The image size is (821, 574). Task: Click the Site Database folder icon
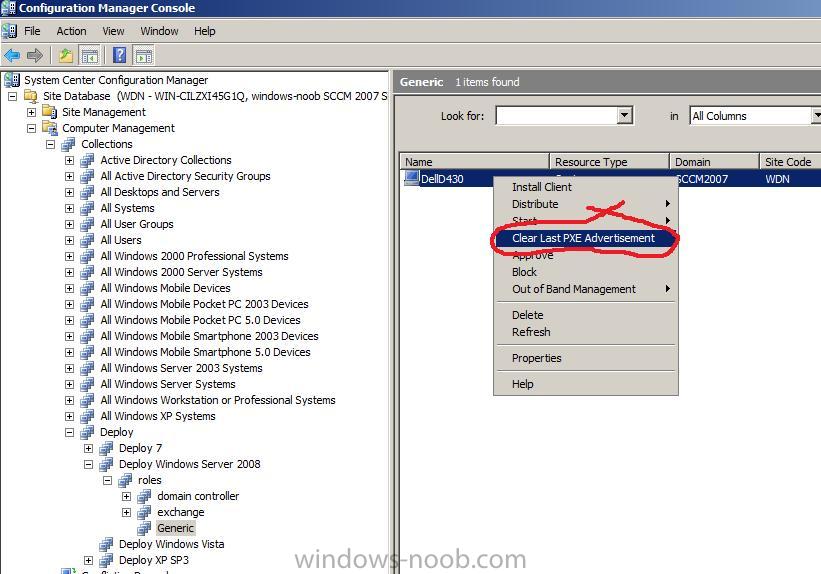[31, 96]
